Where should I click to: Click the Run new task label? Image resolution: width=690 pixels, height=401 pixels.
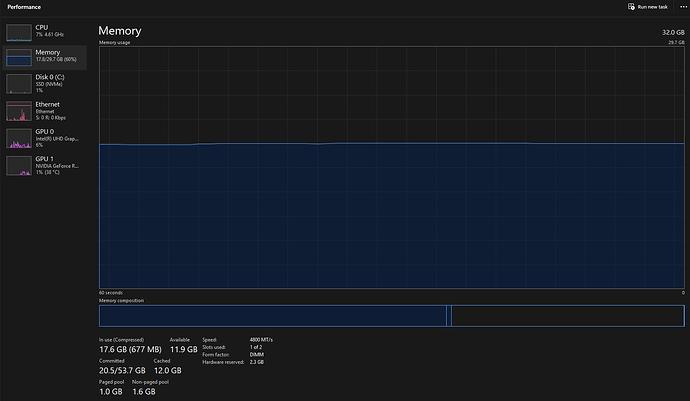[x=653, y=7]
